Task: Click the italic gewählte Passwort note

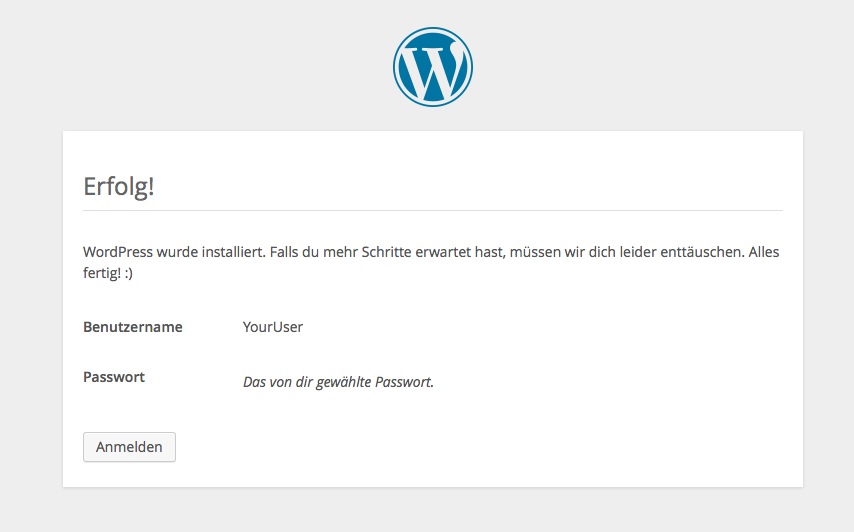Action: click(x=375, y=382)
